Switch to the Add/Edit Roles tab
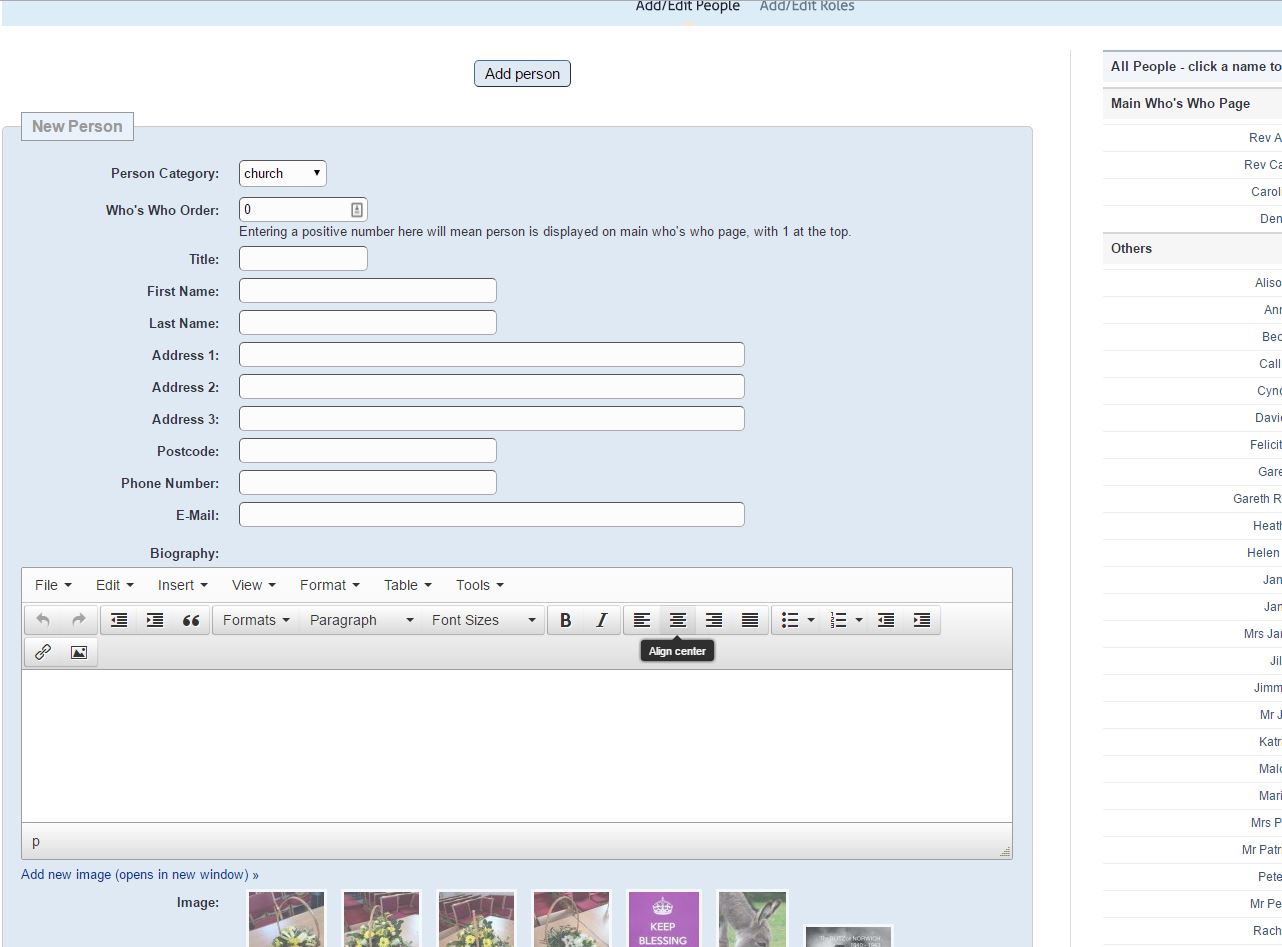The image size is (1282, 947). point(806,7)
